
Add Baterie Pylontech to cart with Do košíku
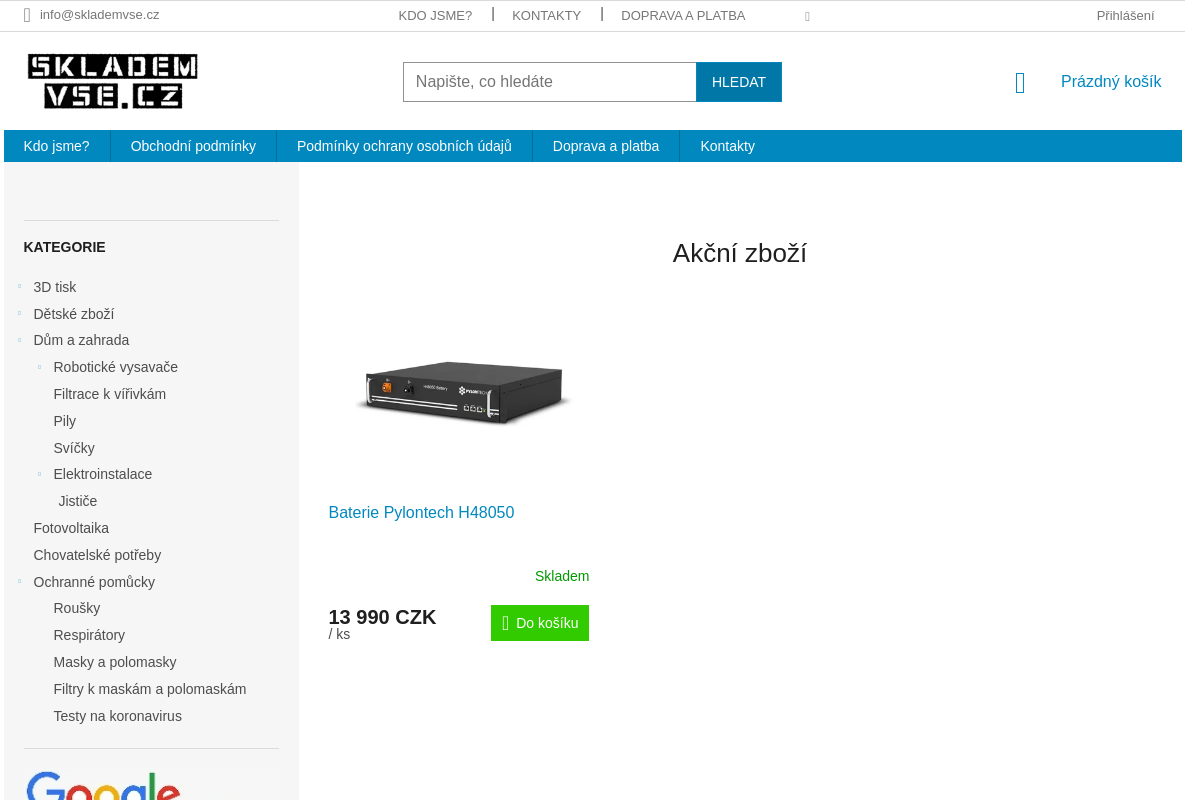pyautogui.click(x=540, y=623)
